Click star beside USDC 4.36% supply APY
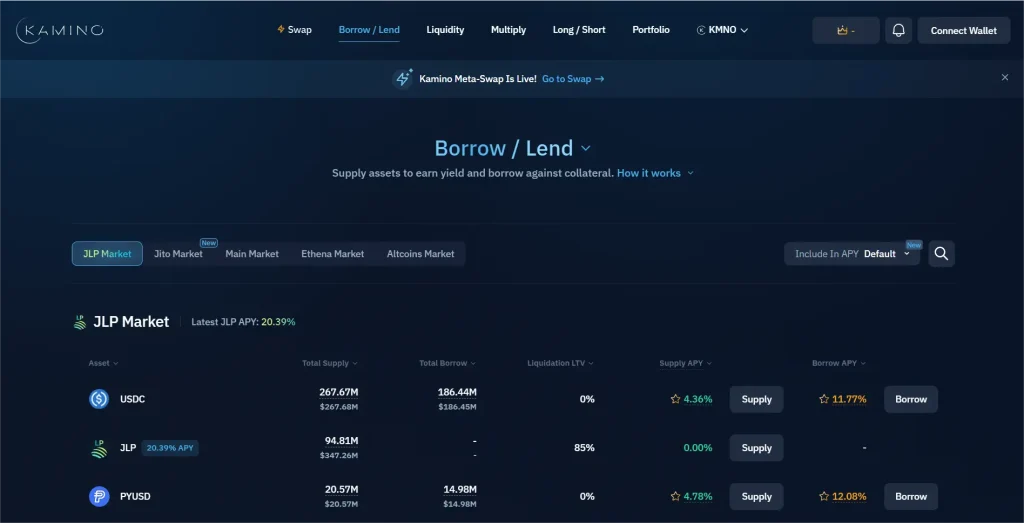This screenshot has width=1024, height=523. 675,399
